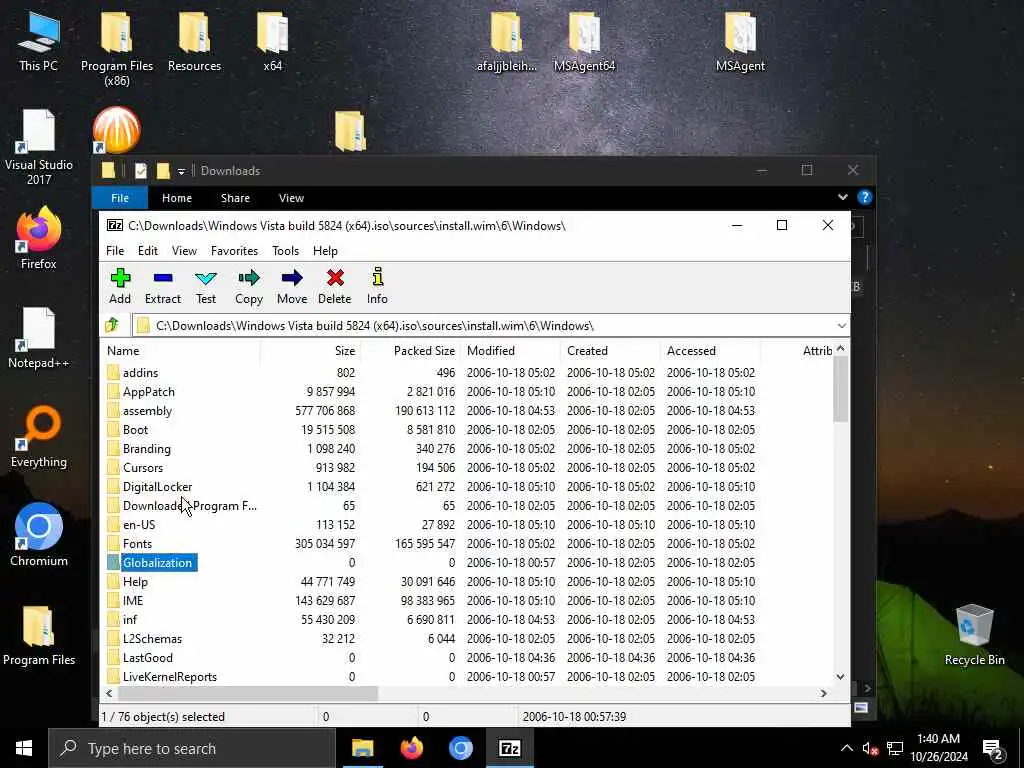Select the Program Files (x86) desktop folder
1024x768 pixels.
pyautogui.click(x=117, y=49)
